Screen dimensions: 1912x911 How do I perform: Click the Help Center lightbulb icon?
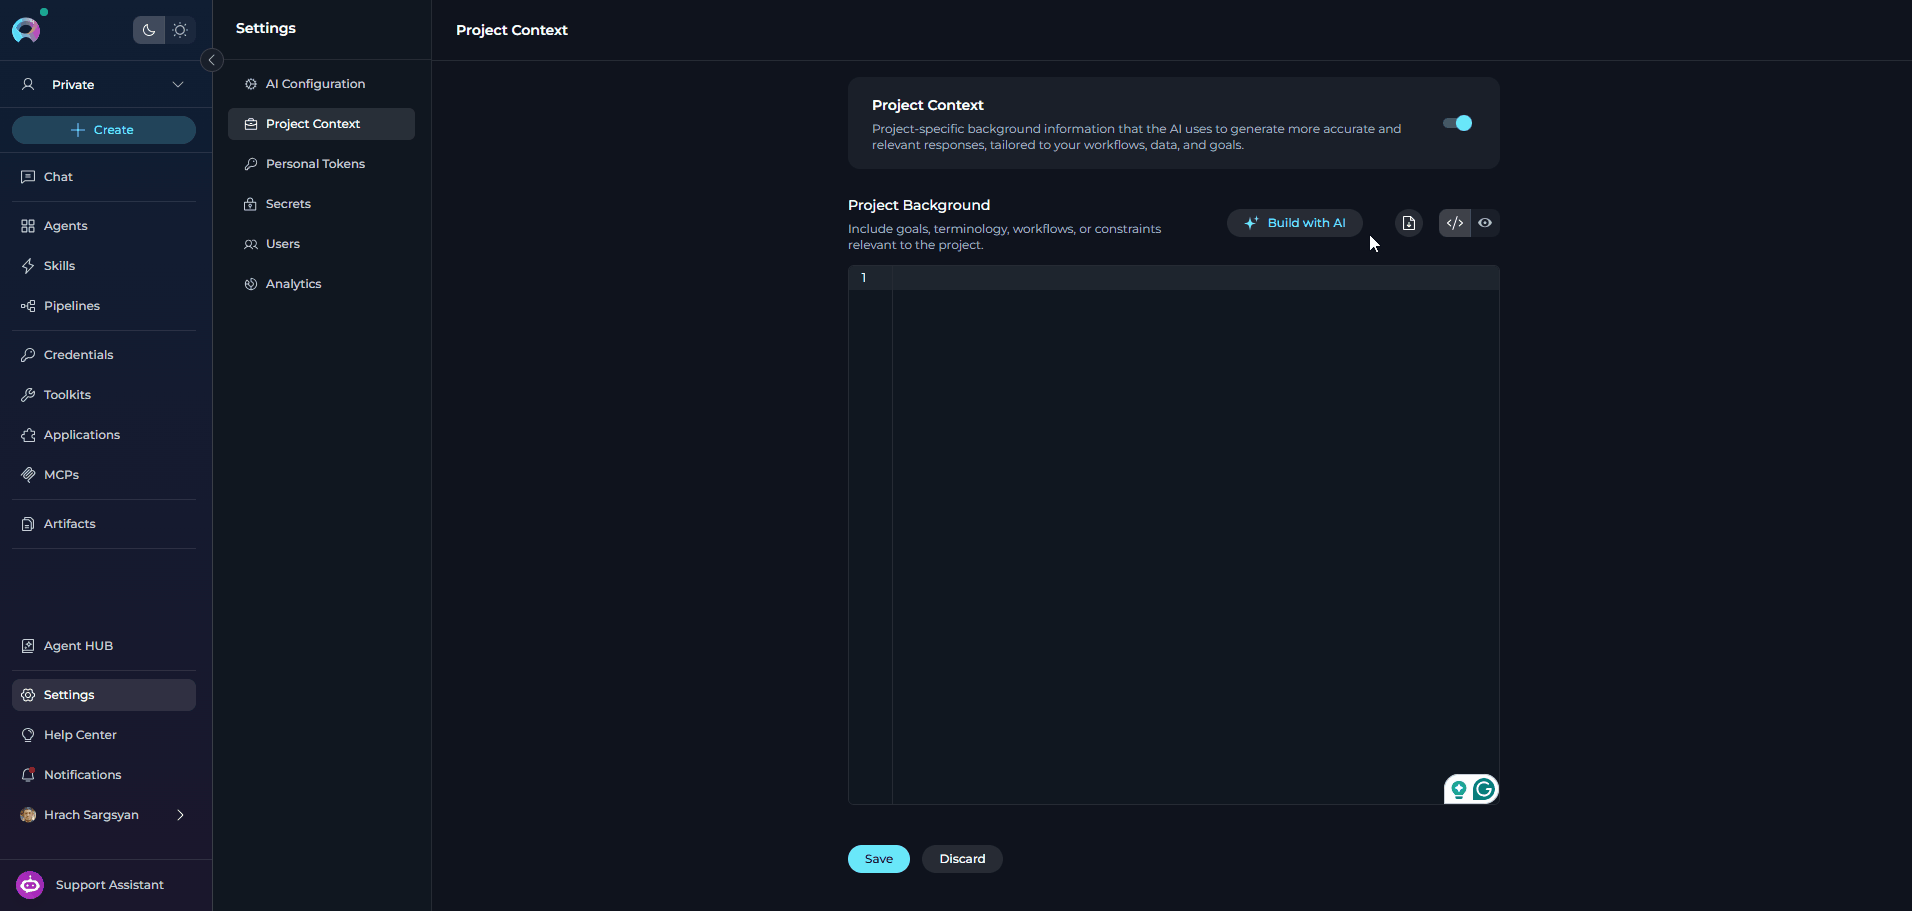click(x=28, y=735)
